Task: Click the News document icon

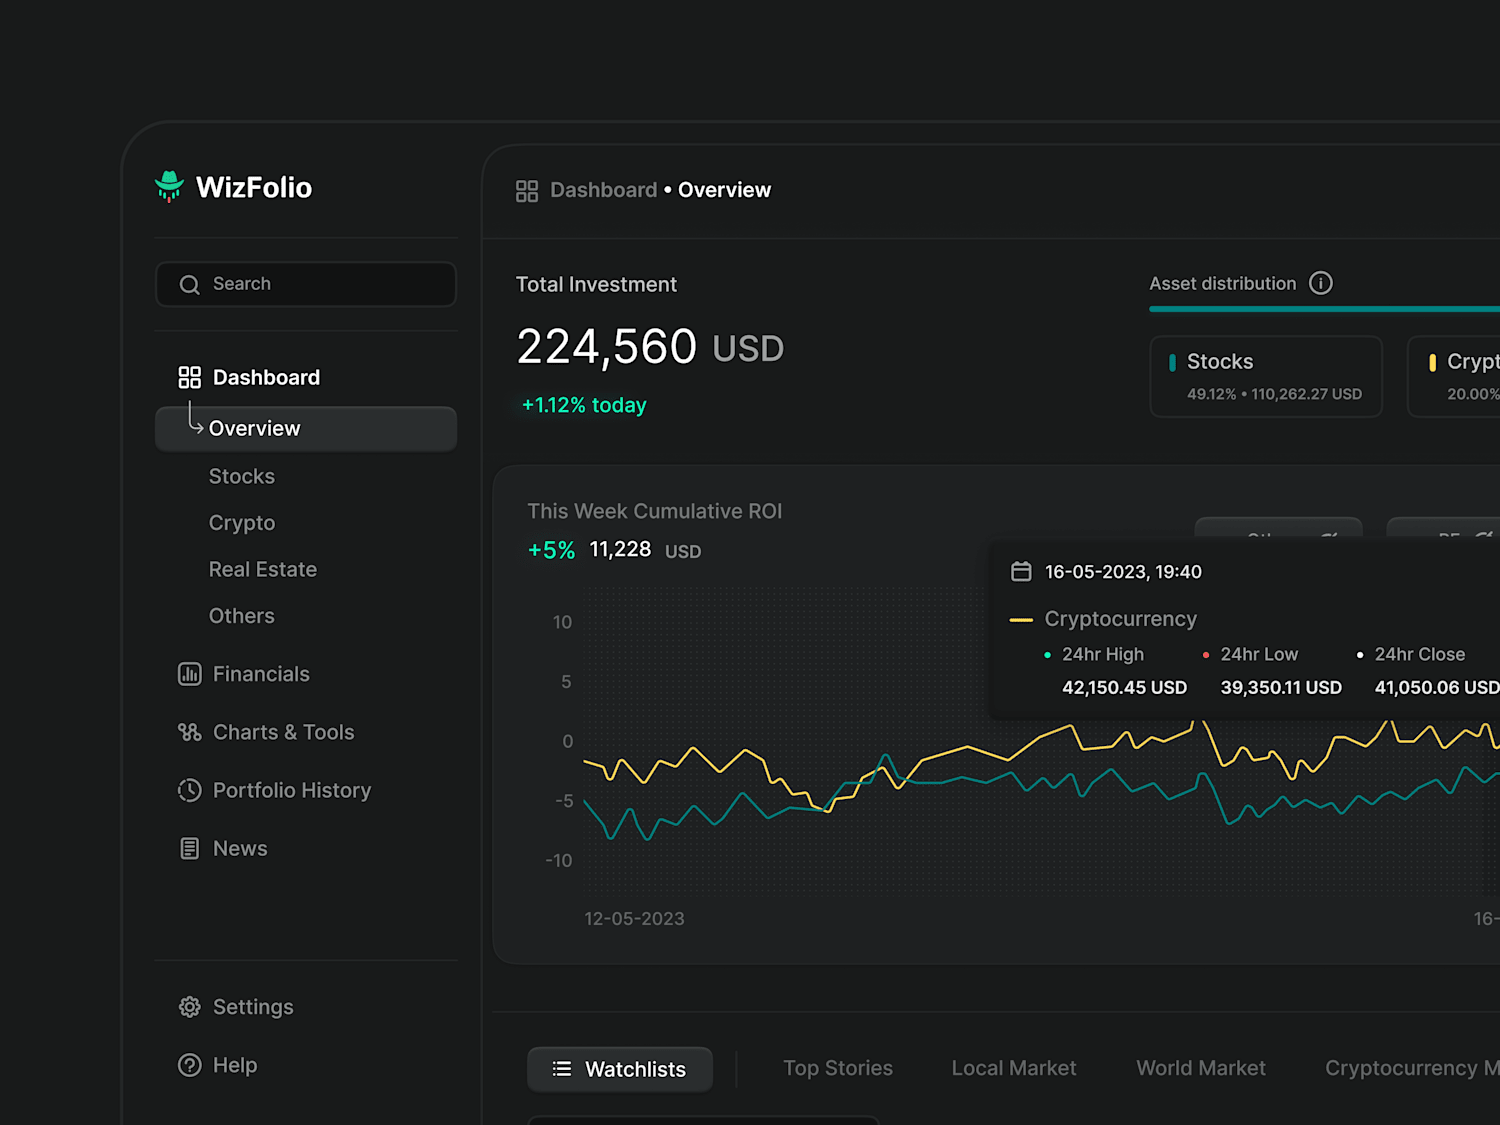Action: pyautogui.click(x=189, y=848)
